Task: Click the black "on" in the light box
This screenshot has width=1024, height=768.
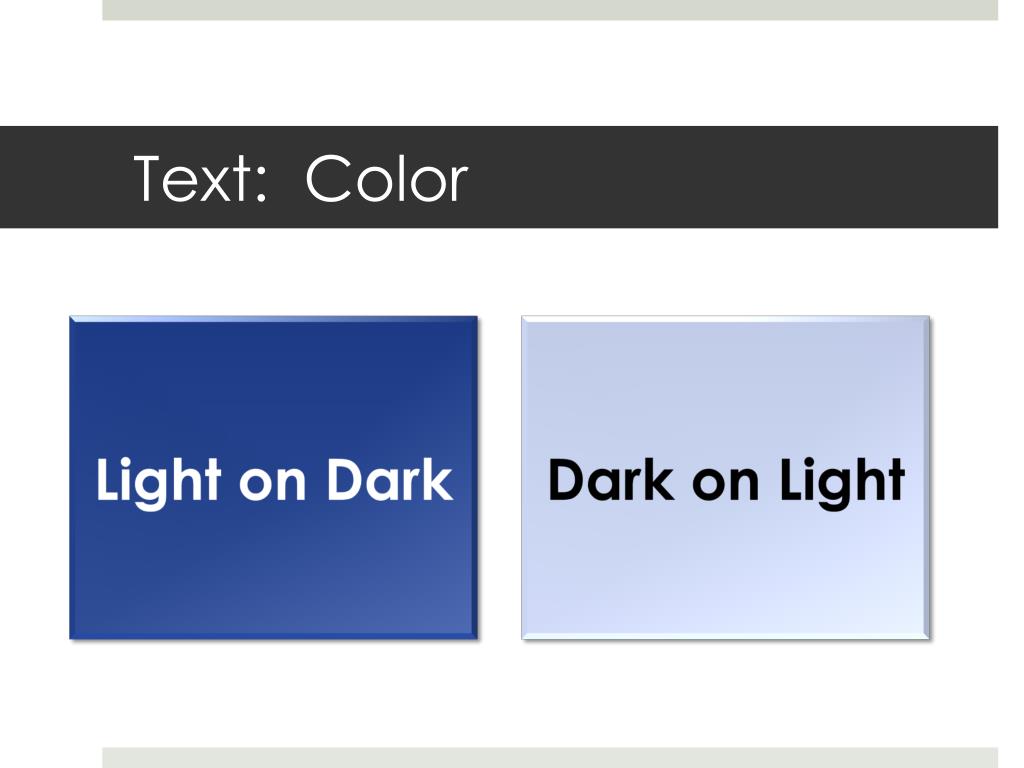Action: [x=726, y=485]
